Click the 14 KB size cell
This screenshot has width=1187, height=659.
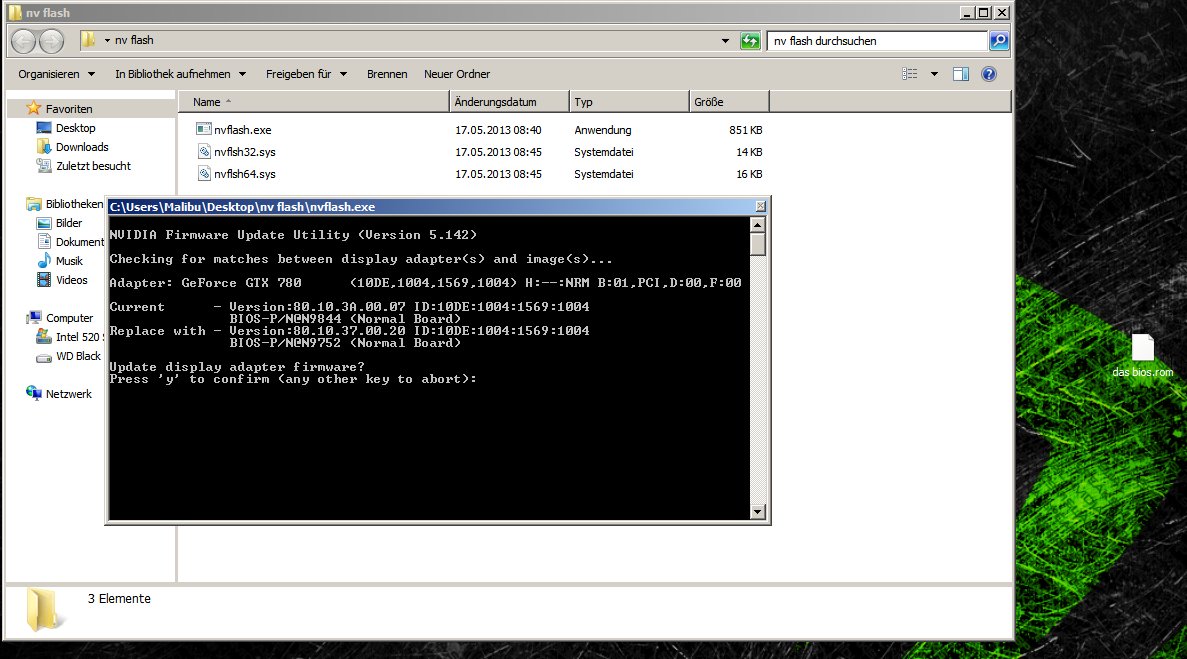tap(749, 152)
